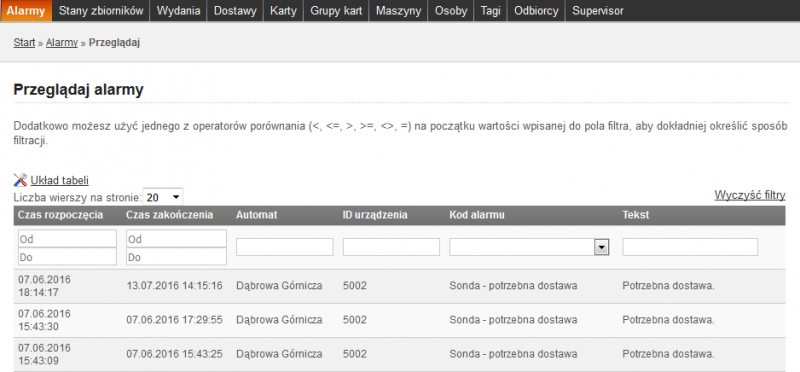Click Dąbrowa Górnicza in the 18:14:17 row
The width and height of the screenshot is (800, 372).
pyautogui.click(x=279, y=286)
